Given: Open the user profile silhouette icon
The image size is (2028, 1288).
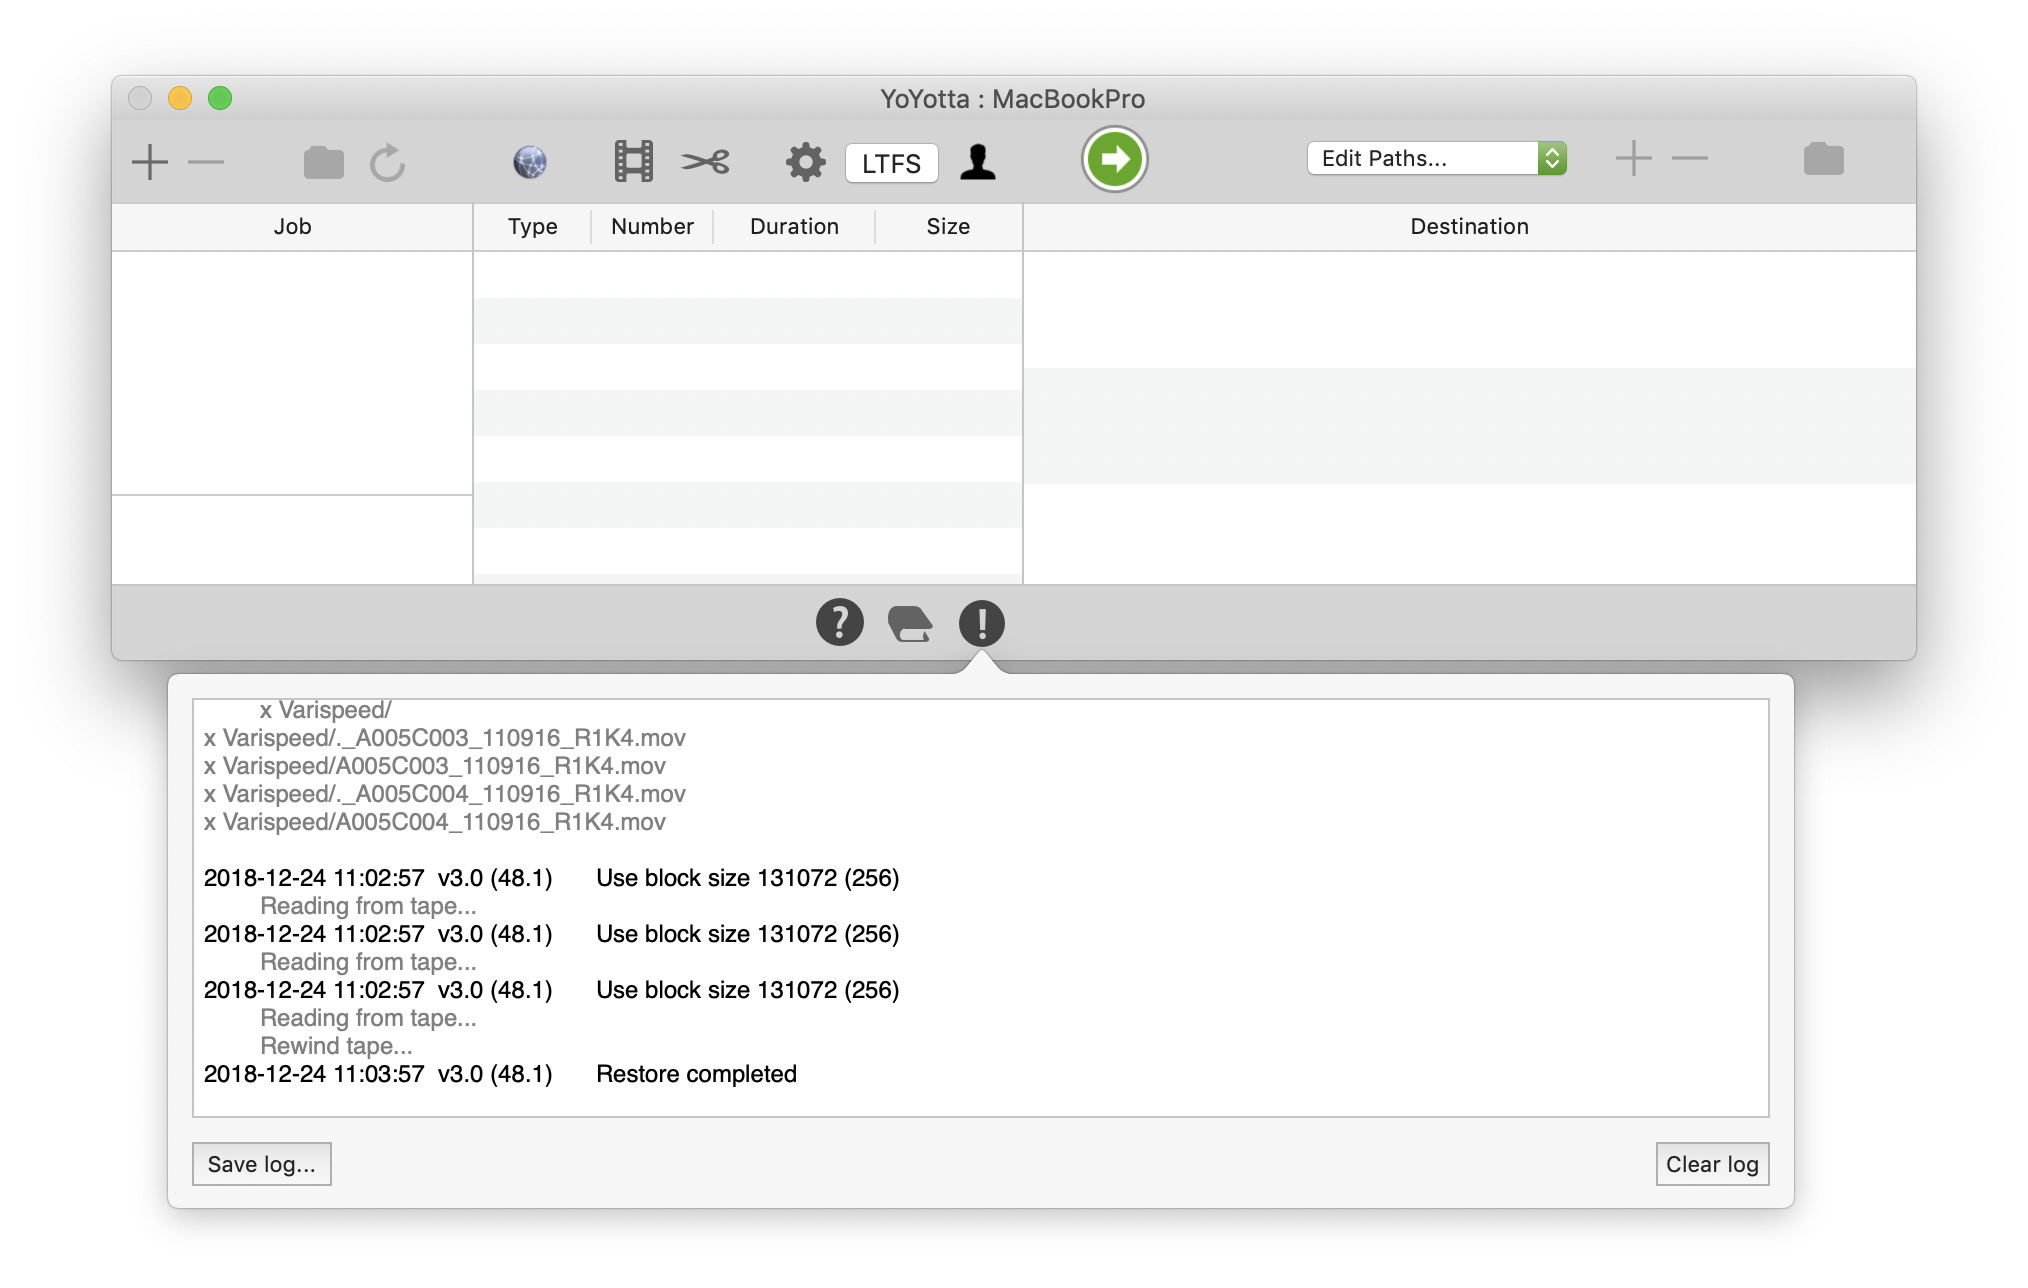Looking at the screenshot, I should coord(978,161).
